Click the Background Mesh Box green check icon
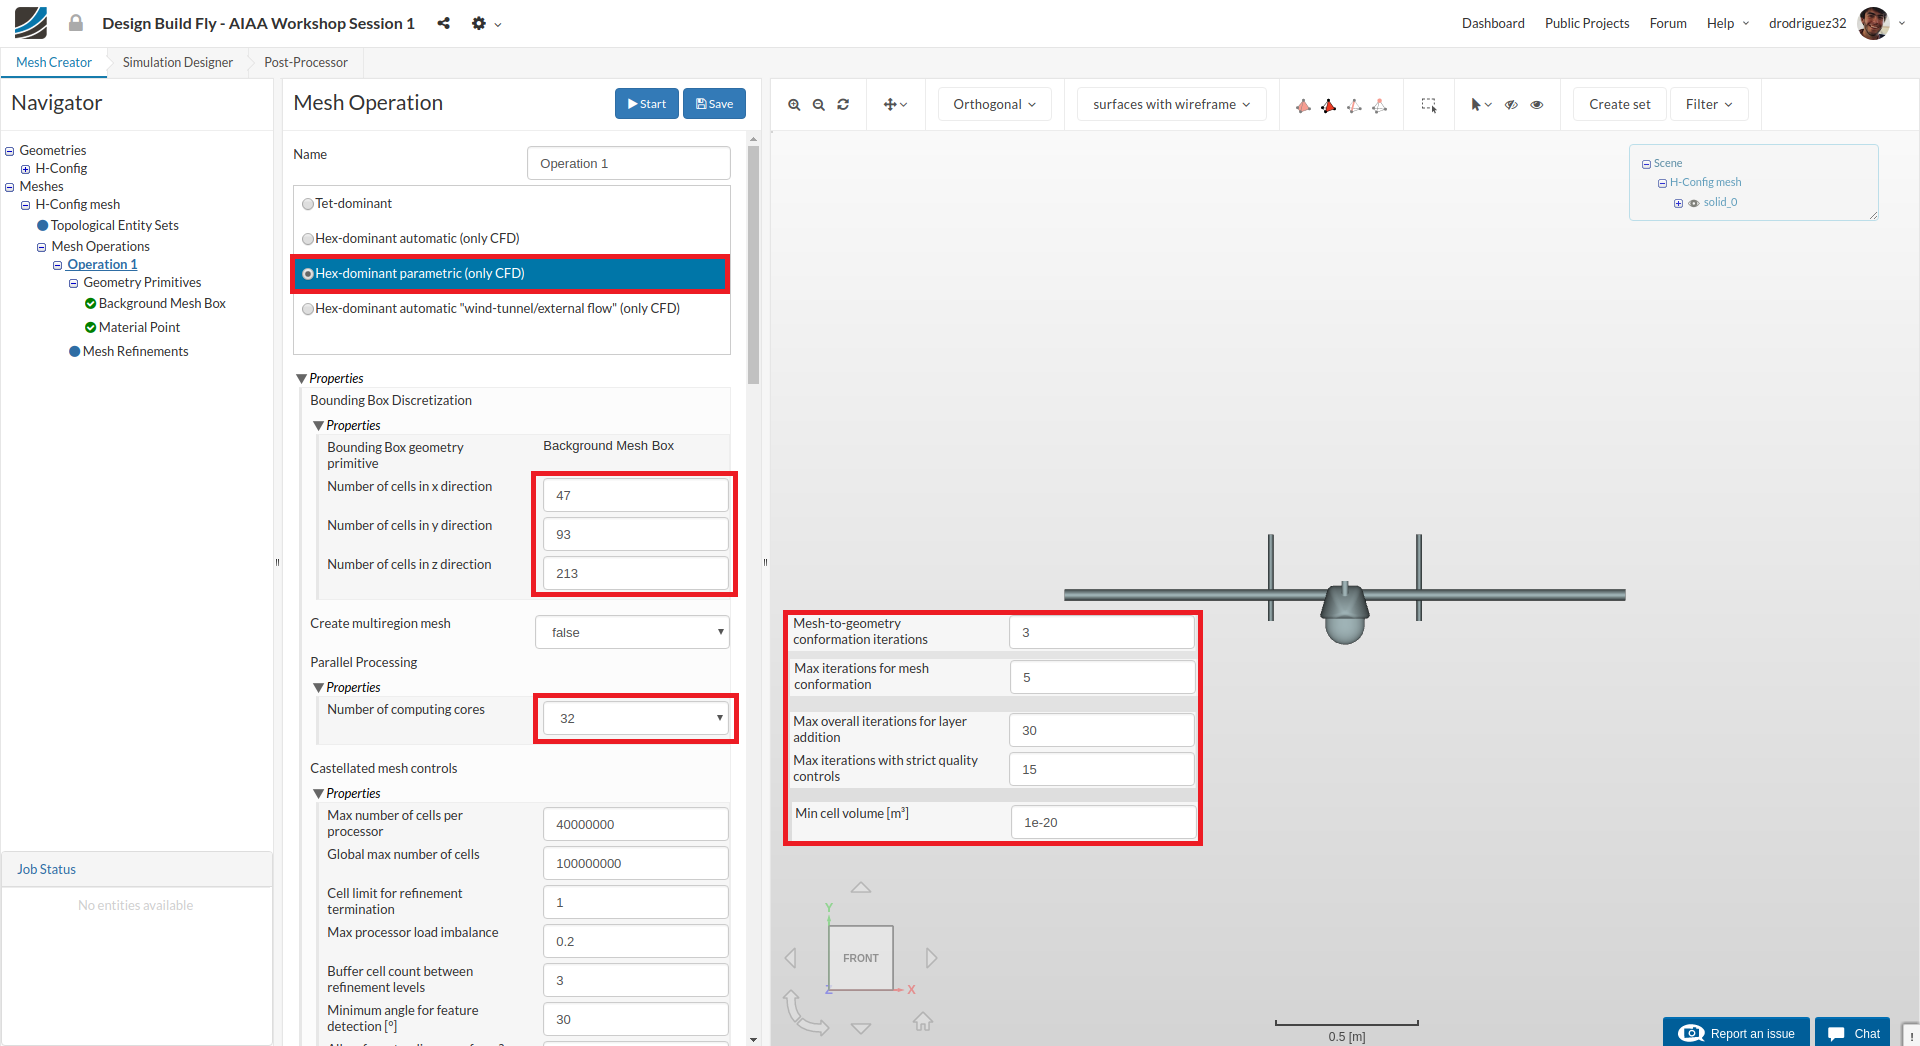Image resolution: width=1920 pixels, height=1046 pixels. coord(91,304)
